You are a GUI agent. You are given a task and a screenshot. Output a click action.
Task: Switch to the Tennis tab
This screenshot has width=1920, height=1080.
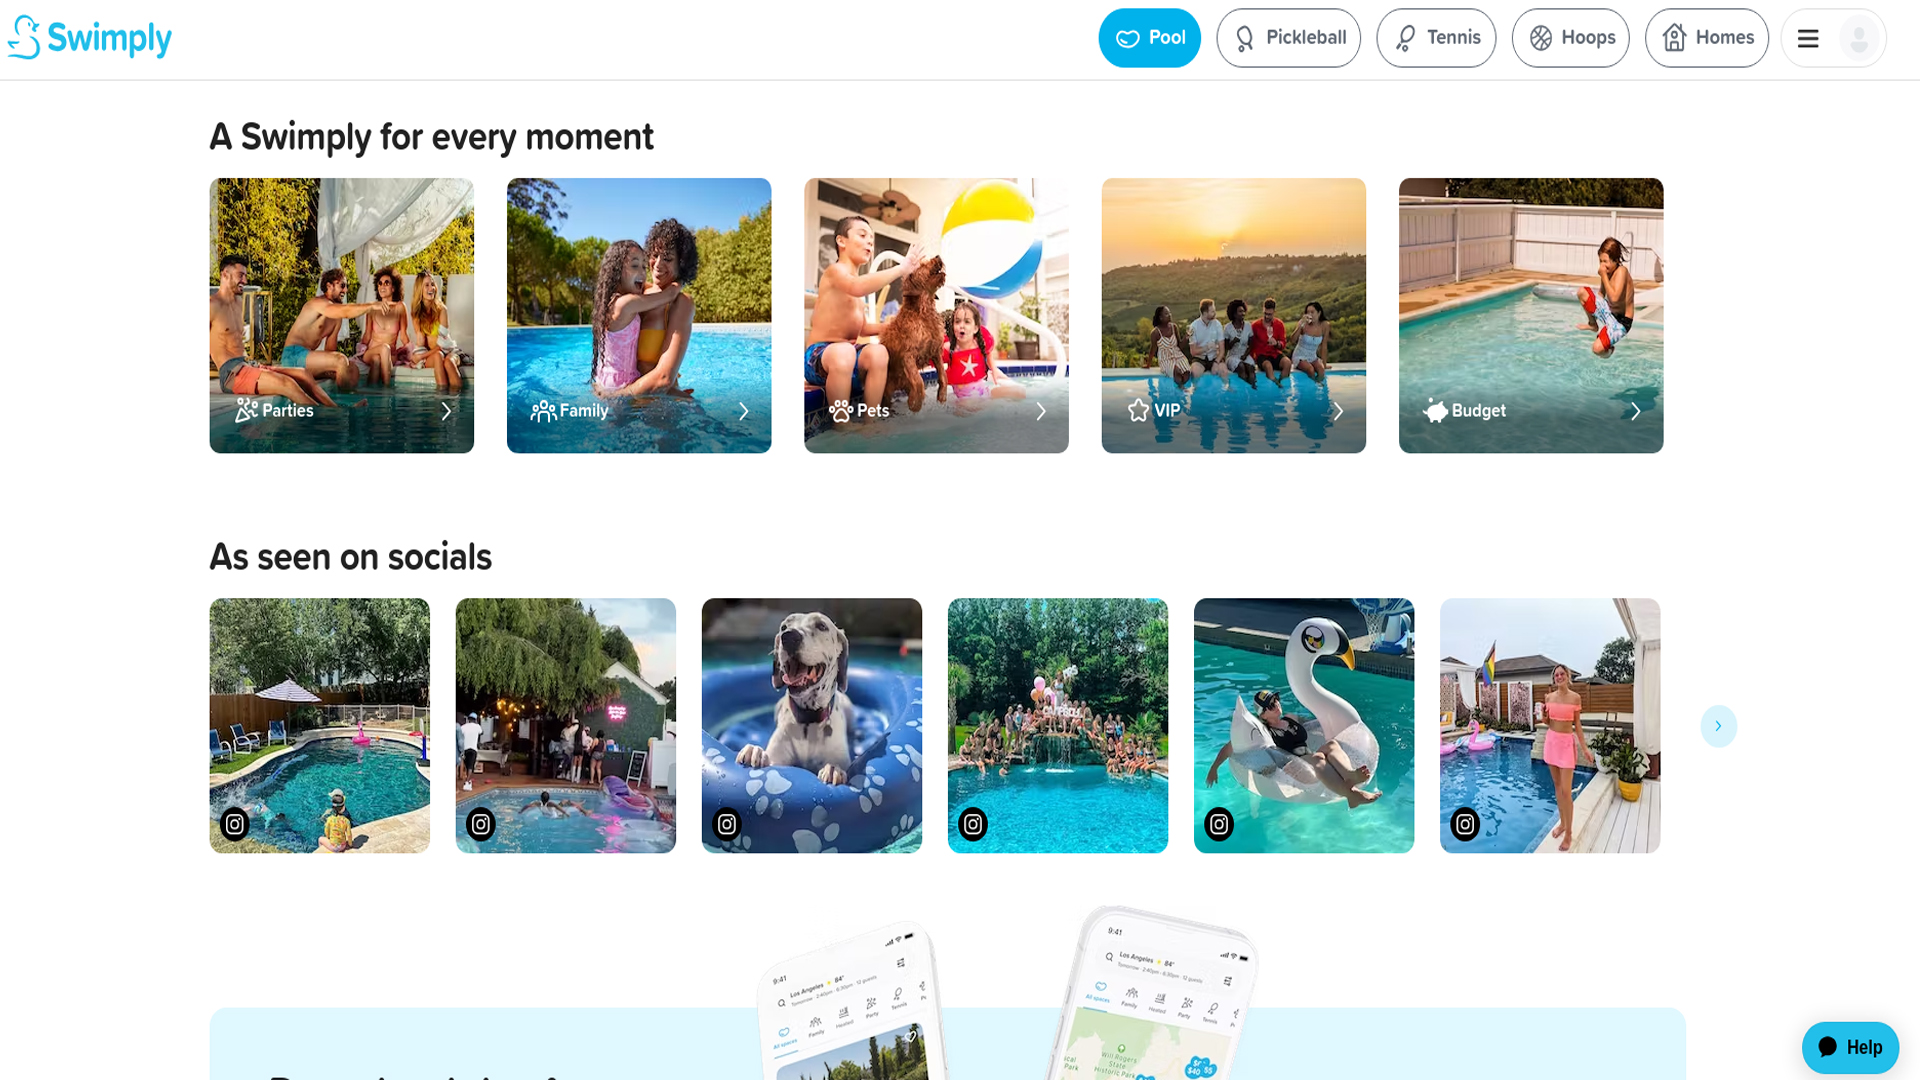pyautogui.click(x=1436, y=38)
